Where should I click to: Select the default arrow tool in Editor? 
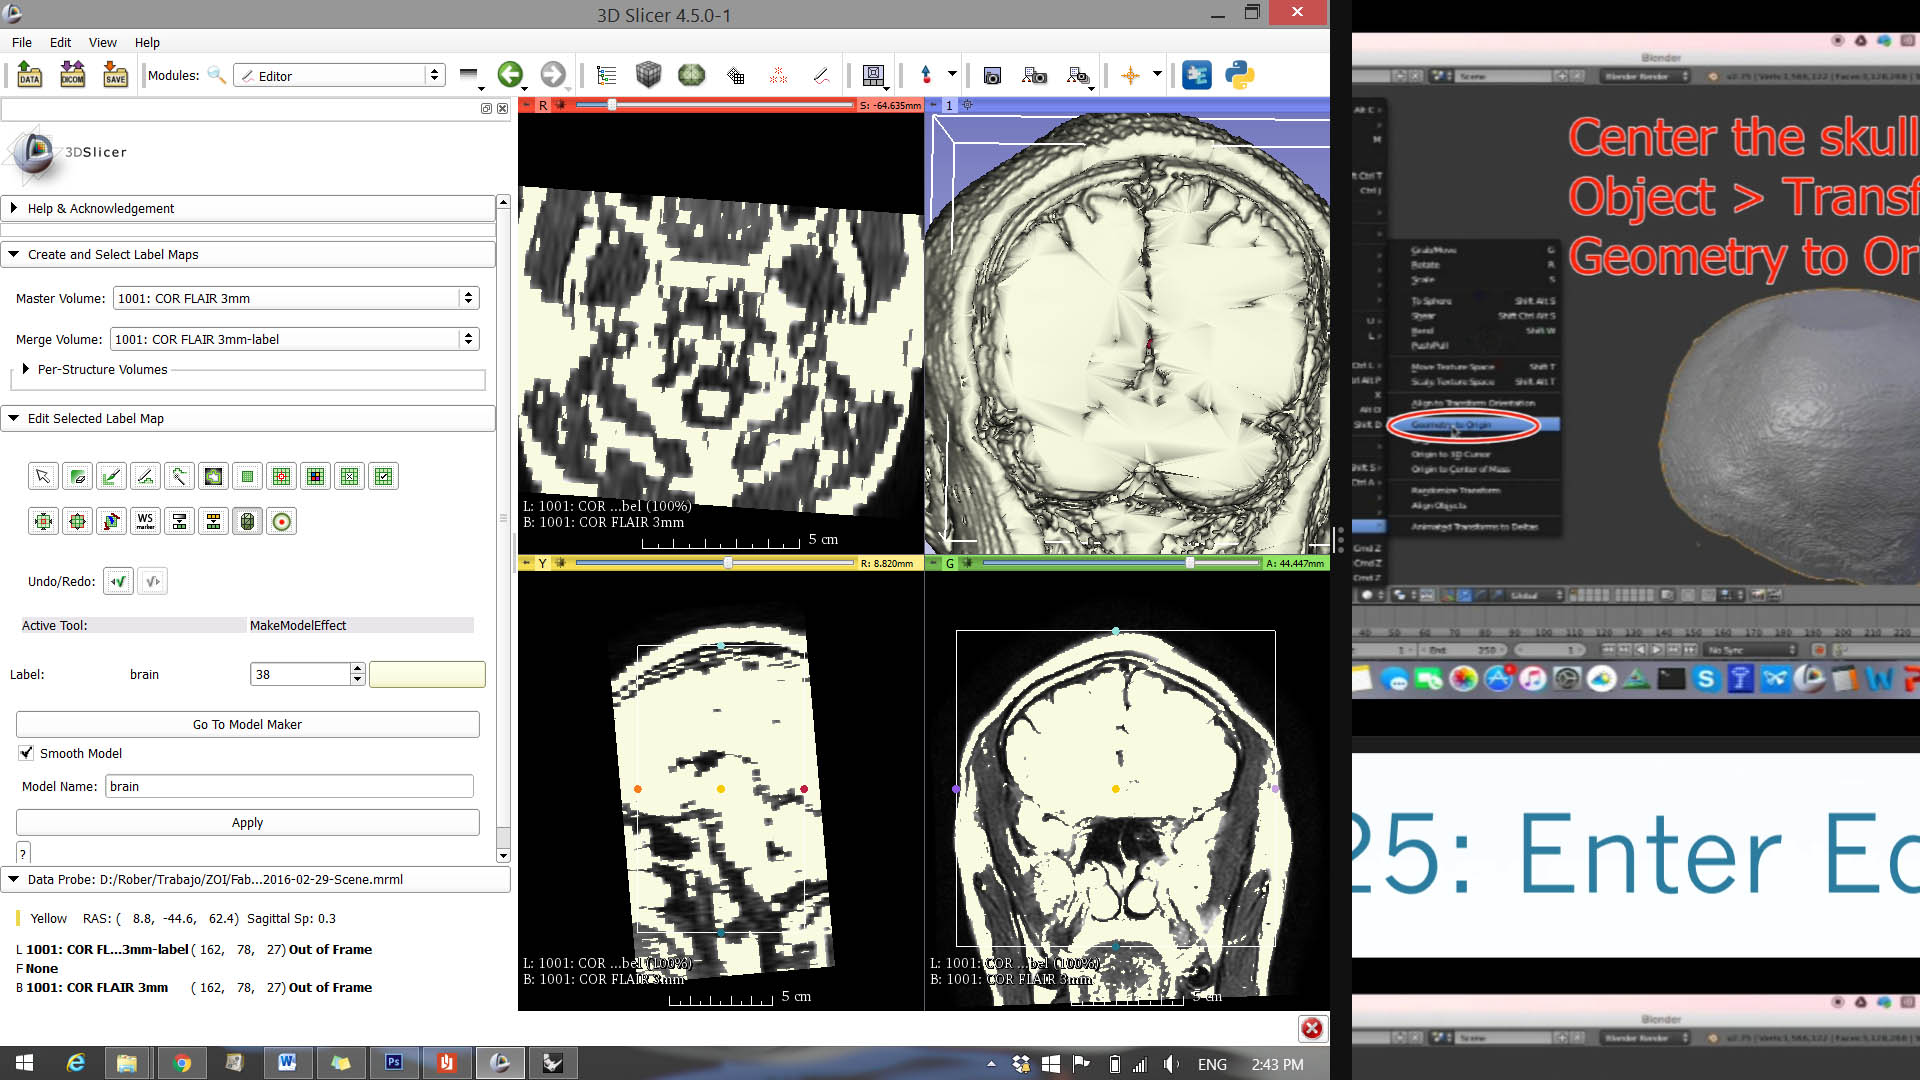tap(43, 477)
